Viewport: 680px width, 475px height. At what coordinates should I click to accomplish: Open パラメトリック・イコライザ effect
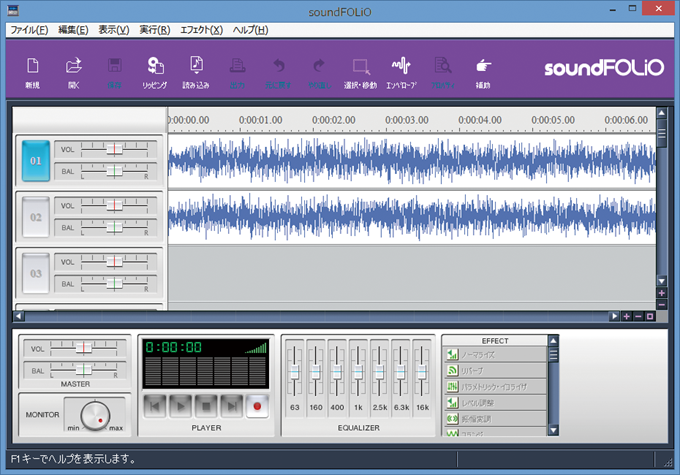tap(495, 387)
